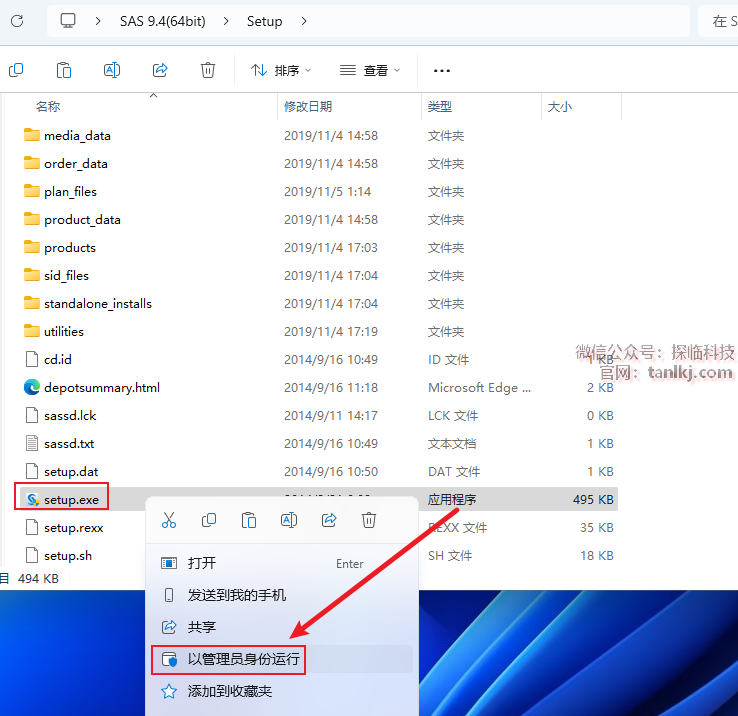
Task: Click the share icon in Explorer toolbar
Action: pos(160,70)
